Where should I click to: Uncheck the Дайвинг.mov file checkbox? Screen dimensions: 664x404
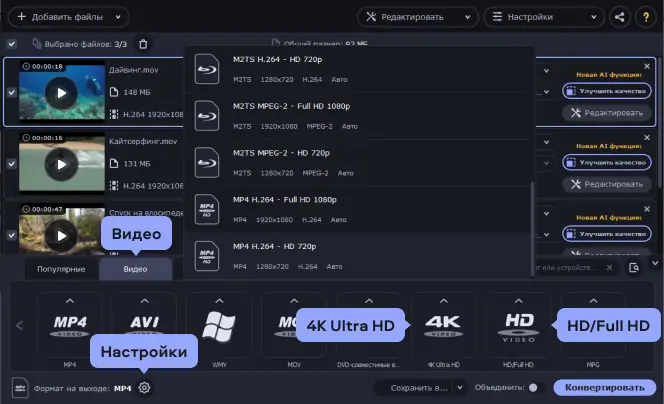[x=12, y=92]
